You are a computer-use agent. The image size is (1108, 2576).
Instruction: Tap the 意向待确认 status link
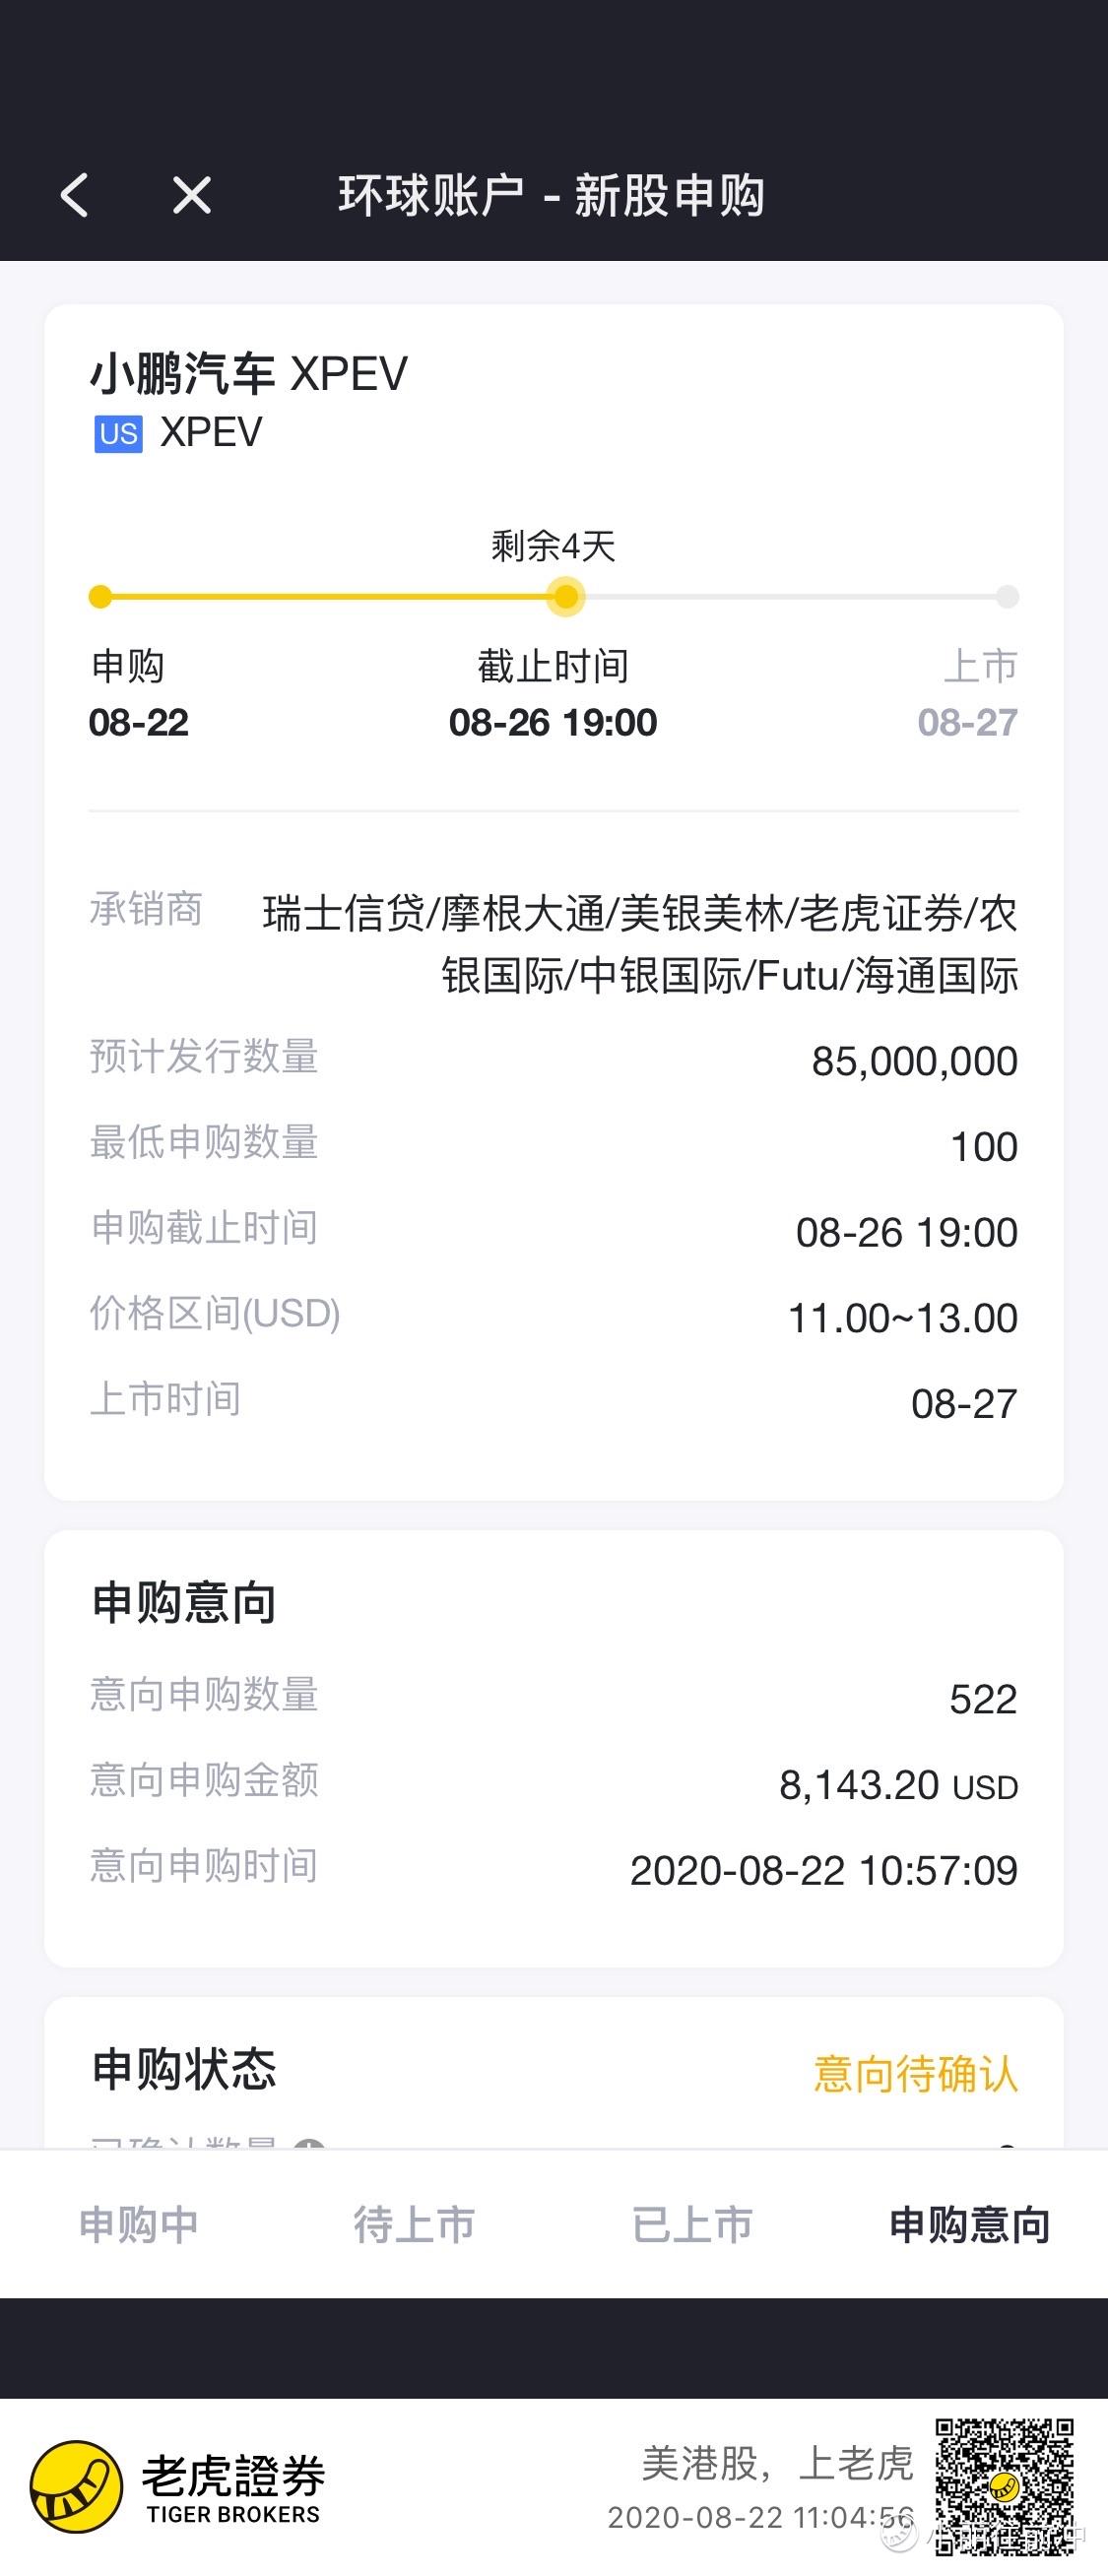[915, 2073]
